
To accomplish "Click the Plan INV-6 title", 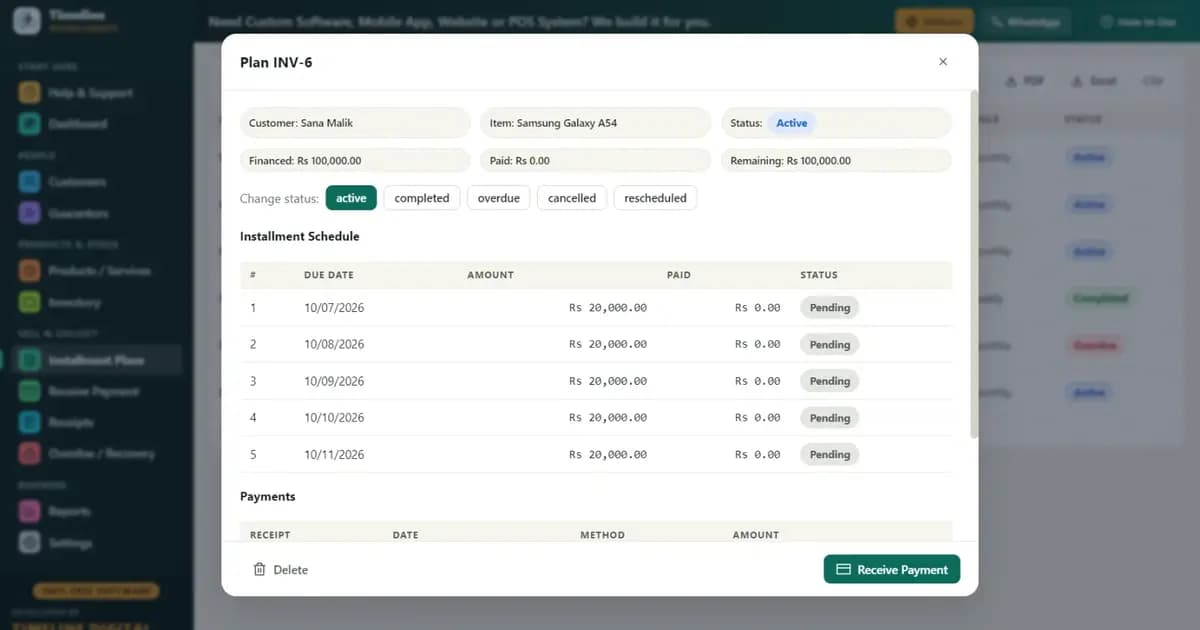I will 276,62.
